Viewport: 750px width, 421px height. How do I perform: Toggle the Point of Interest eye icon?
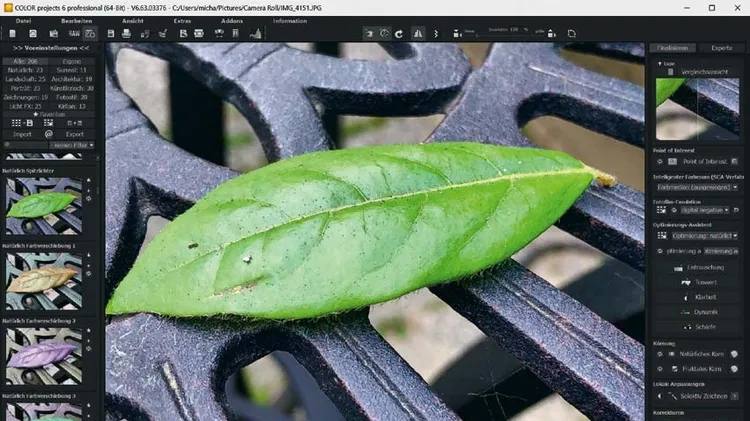pos(660,162)
